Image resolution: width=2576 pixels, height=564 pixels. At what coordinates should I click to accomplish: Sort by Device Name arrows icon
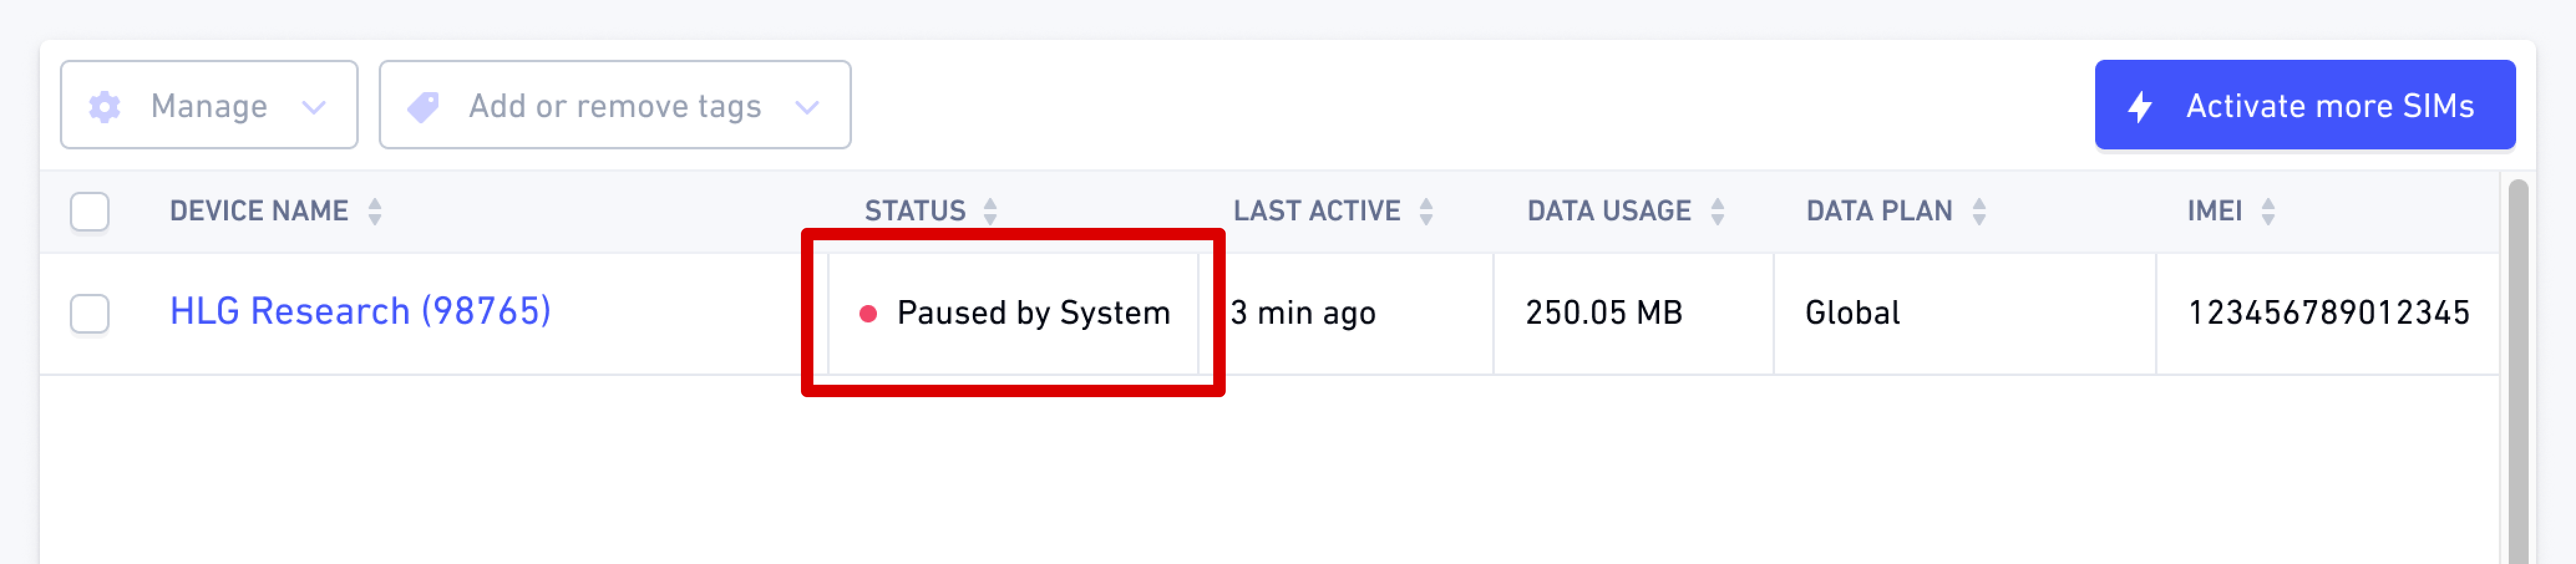pyautogui.click(x=374, y=211)
